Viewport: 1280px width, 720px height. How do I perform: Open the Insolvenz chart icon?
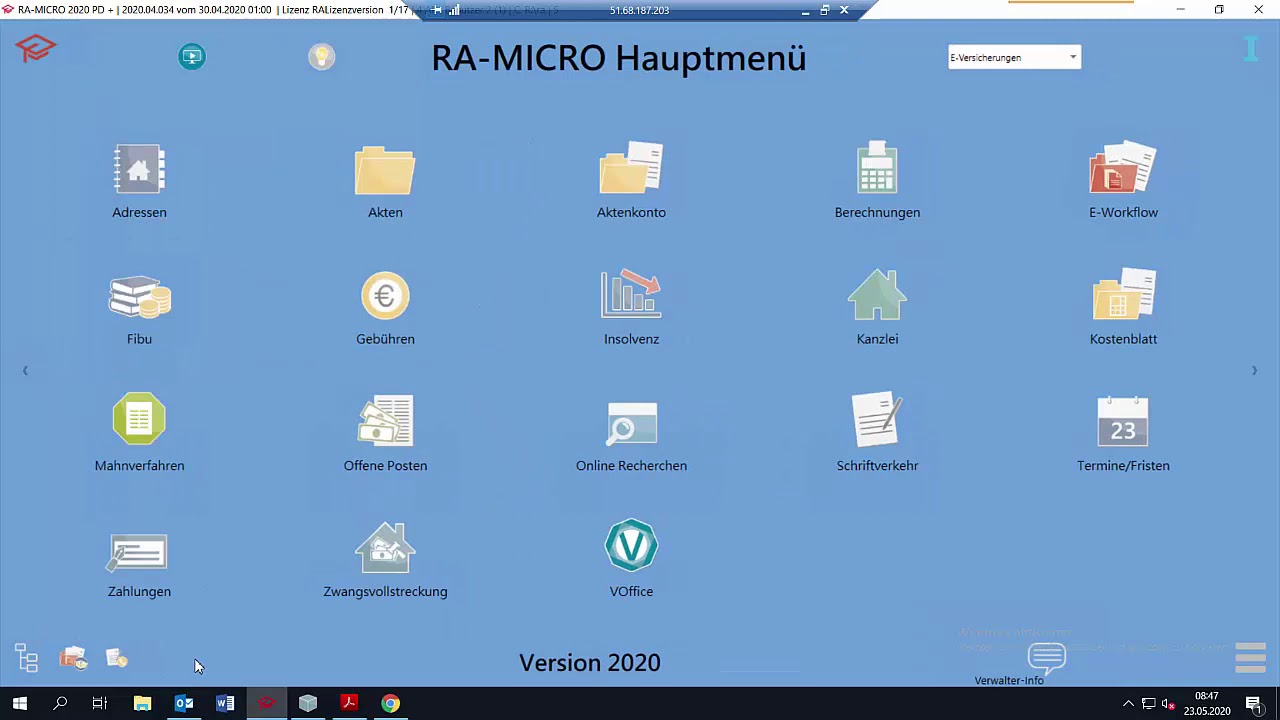631,294
